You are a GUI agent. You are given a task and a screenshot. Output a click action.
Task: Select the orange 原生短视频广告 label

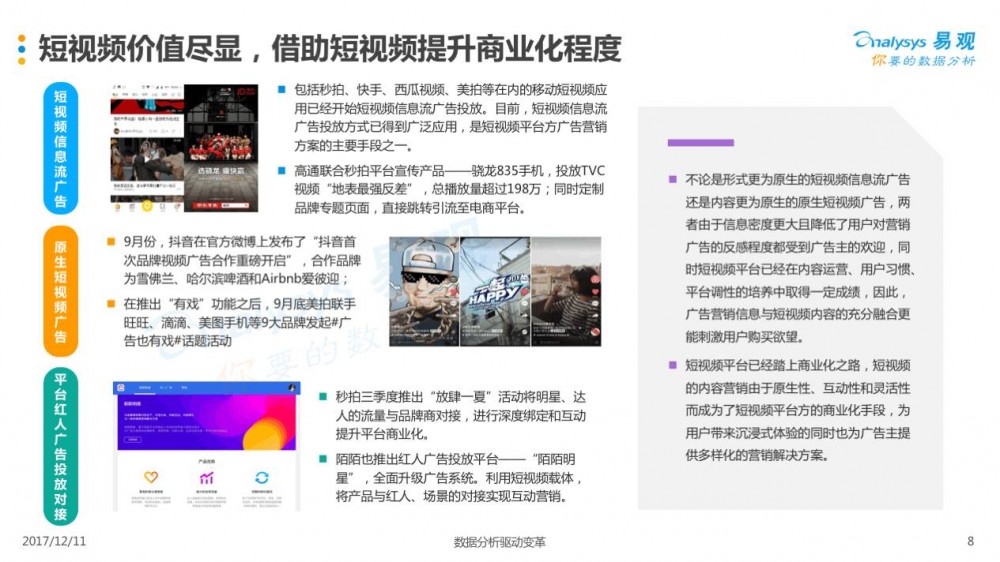[61, 291]
